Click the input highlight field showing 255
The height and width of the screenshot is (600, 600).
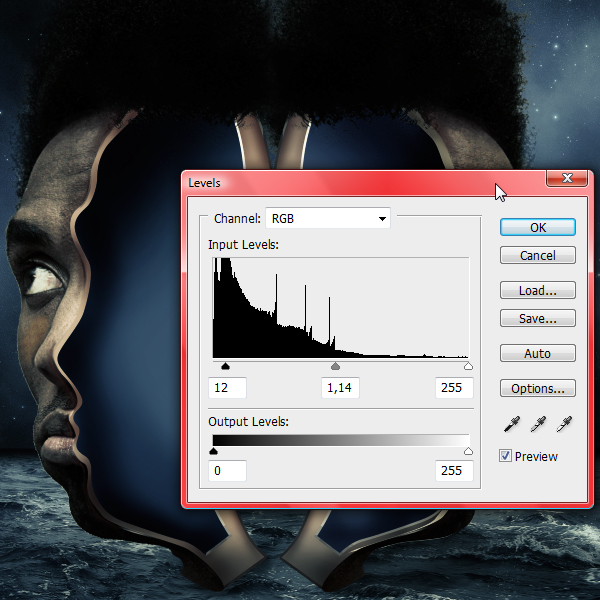click(454, 388)
